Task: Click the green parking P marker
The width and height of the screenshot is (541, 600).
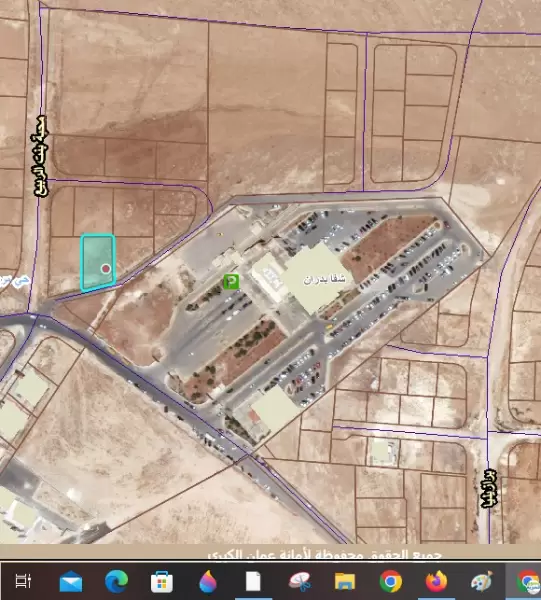Action: pos(231,282)
